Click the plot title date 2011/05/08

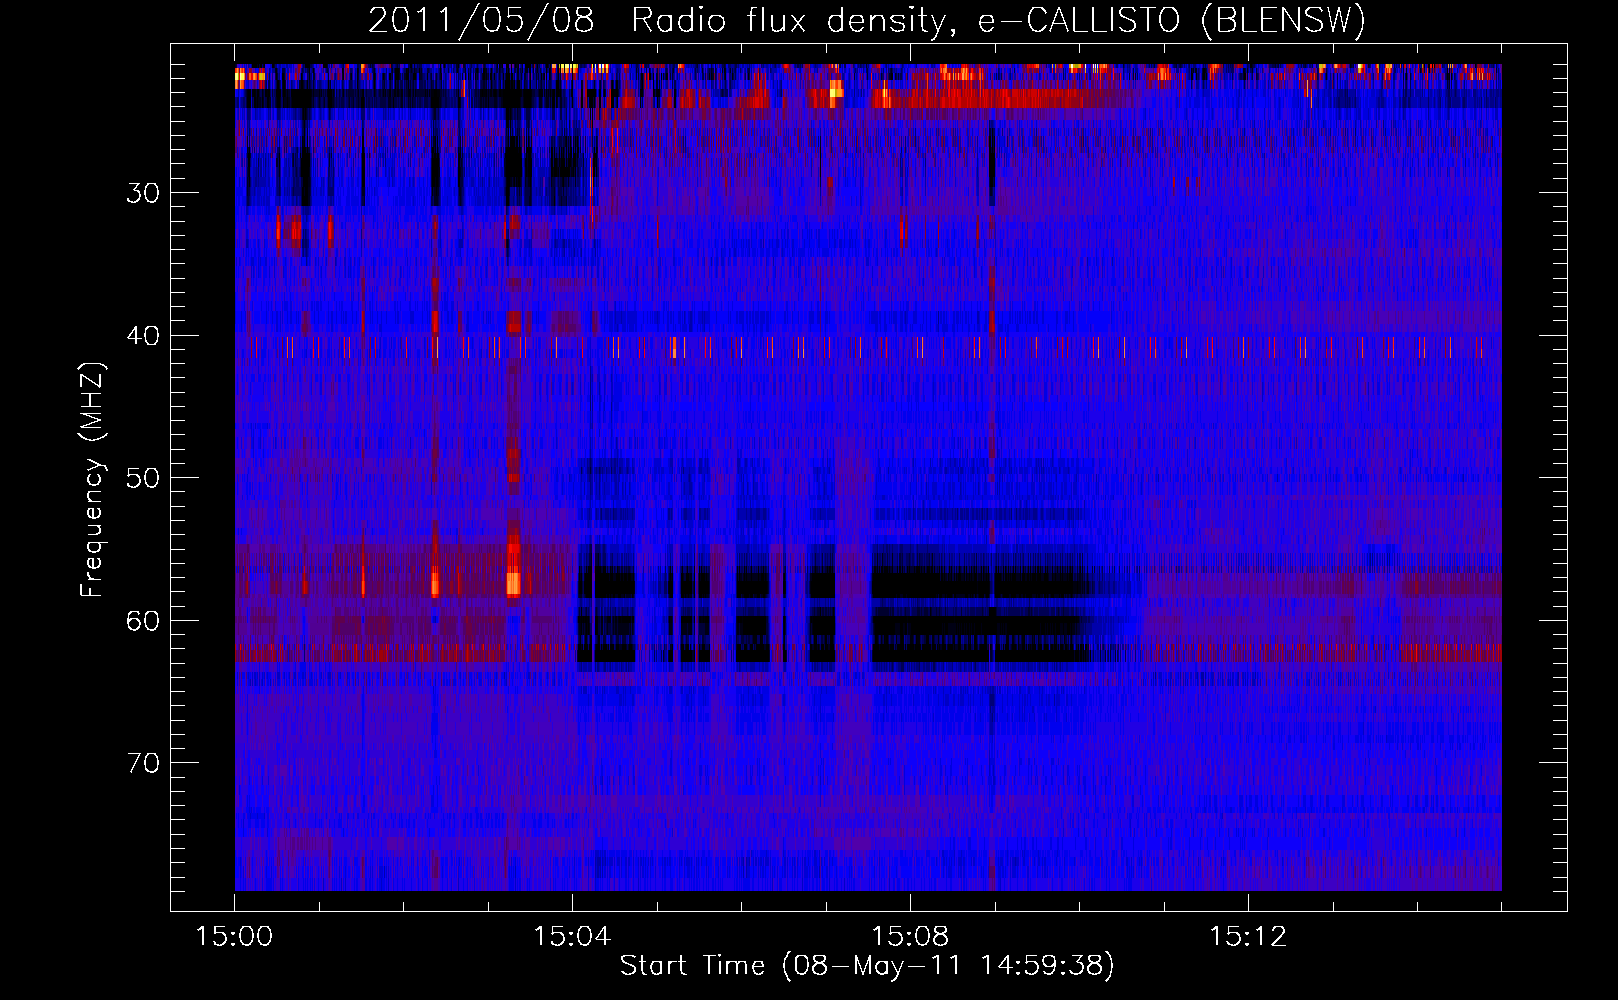[481, 20]
